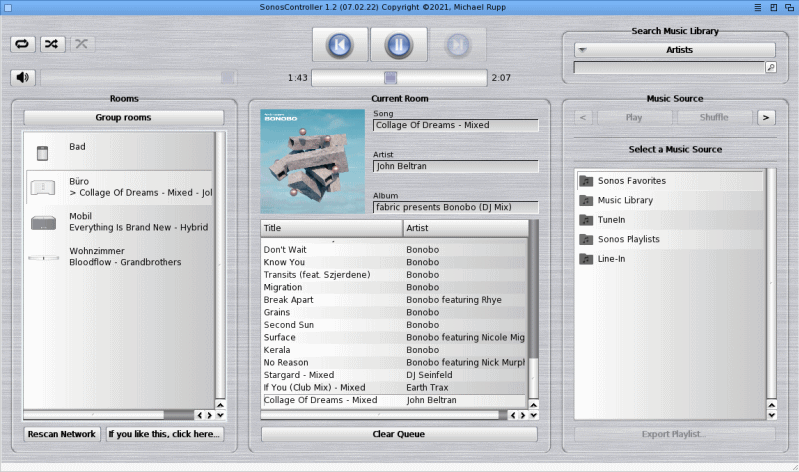Sort the queue by Title column
Viewport: 799px width, 472px height.
(x=331, y=228)
